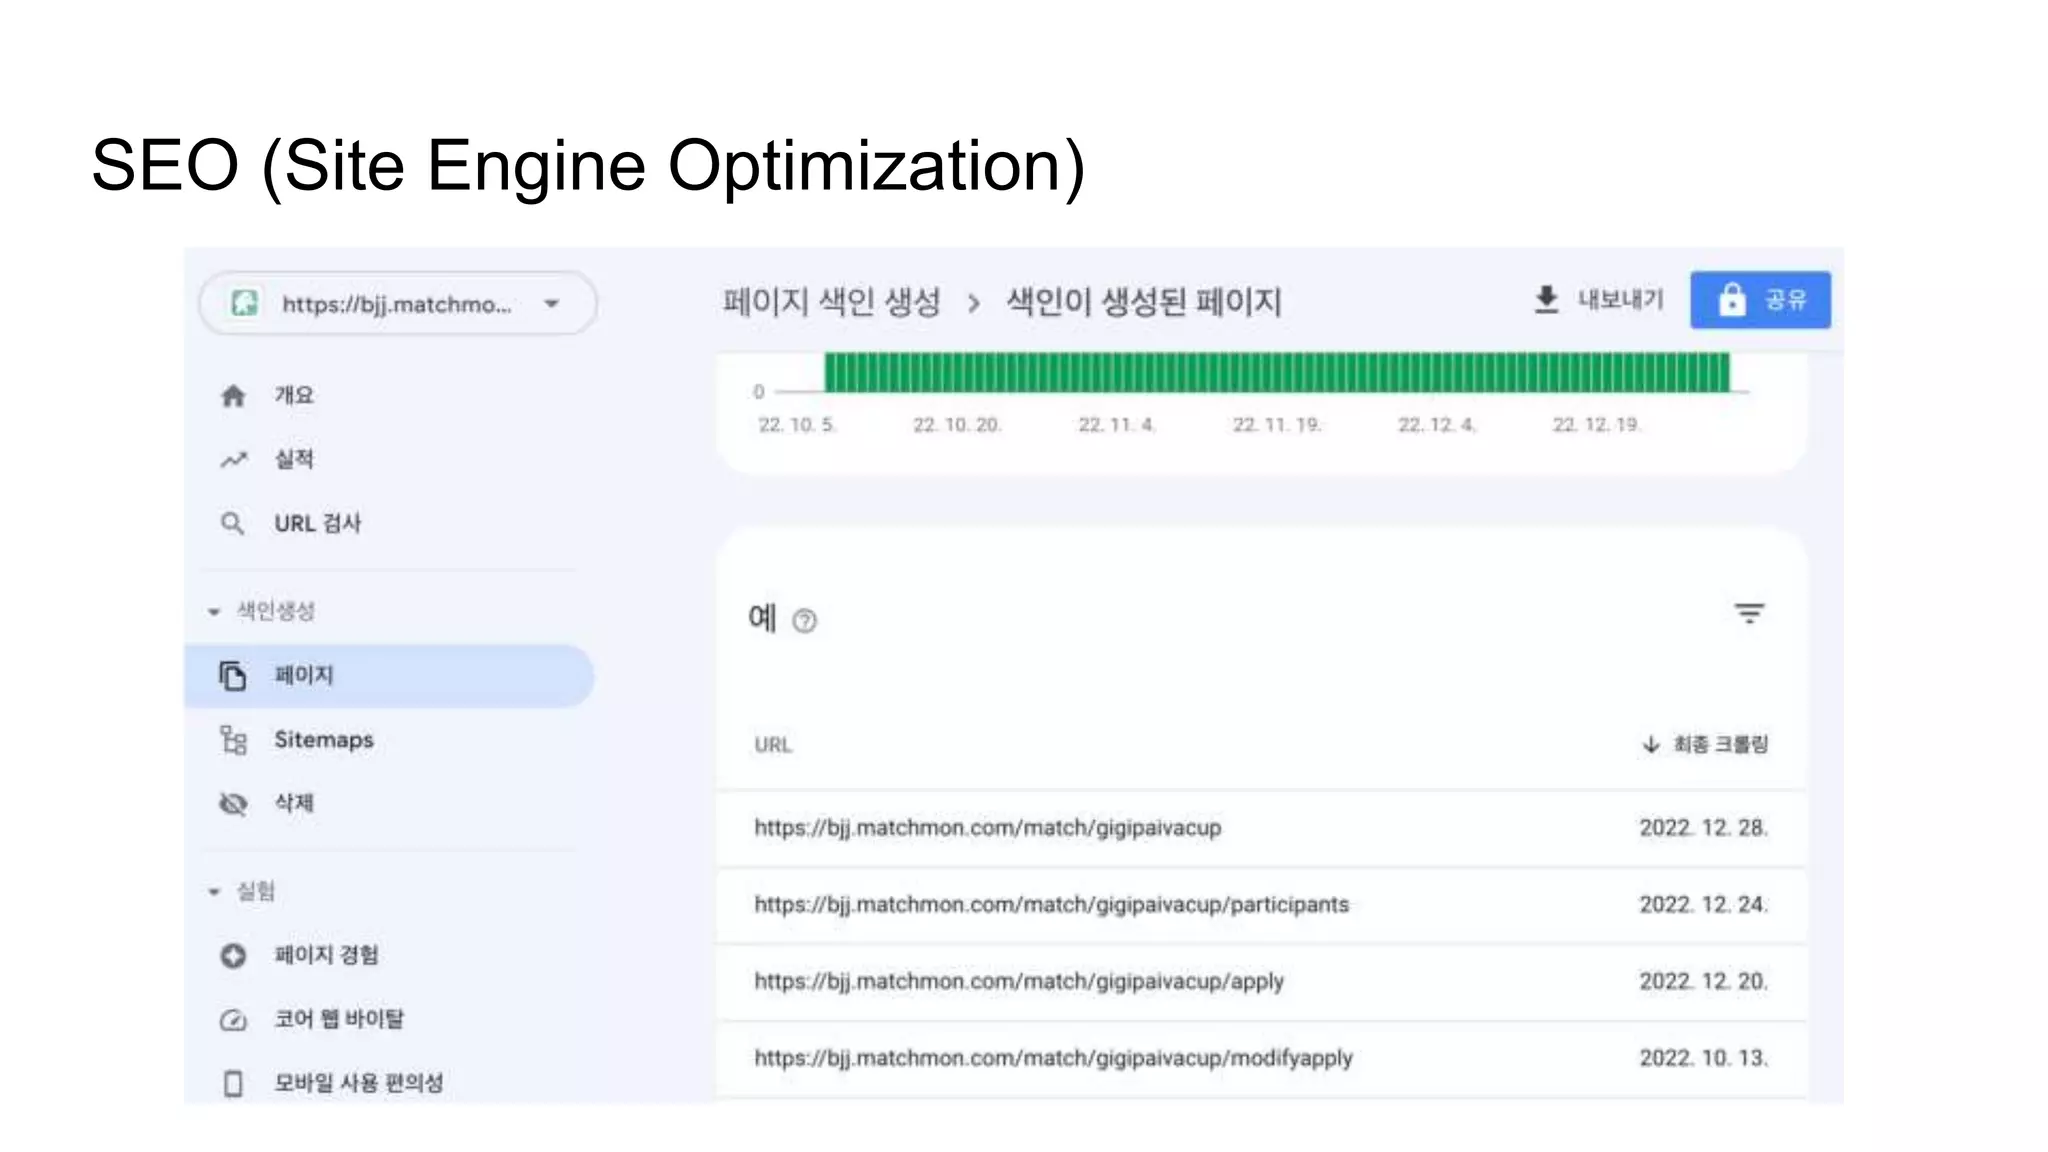Open the gigipaivacup/modifyapply URL row
Screen dimensions: 2048x1152
pos(1261,1058)
